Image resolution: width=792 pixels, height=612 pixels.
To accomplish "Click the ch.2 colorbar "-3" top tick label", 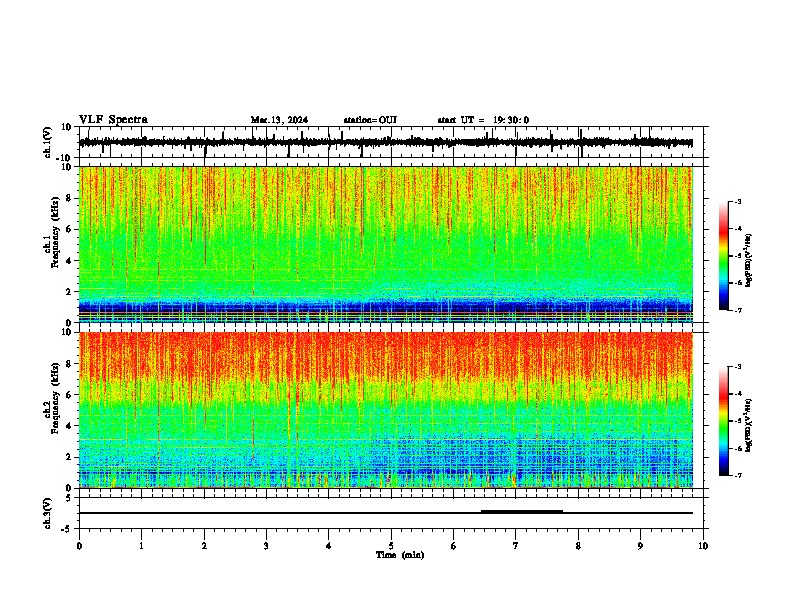I will pos(738,367).
